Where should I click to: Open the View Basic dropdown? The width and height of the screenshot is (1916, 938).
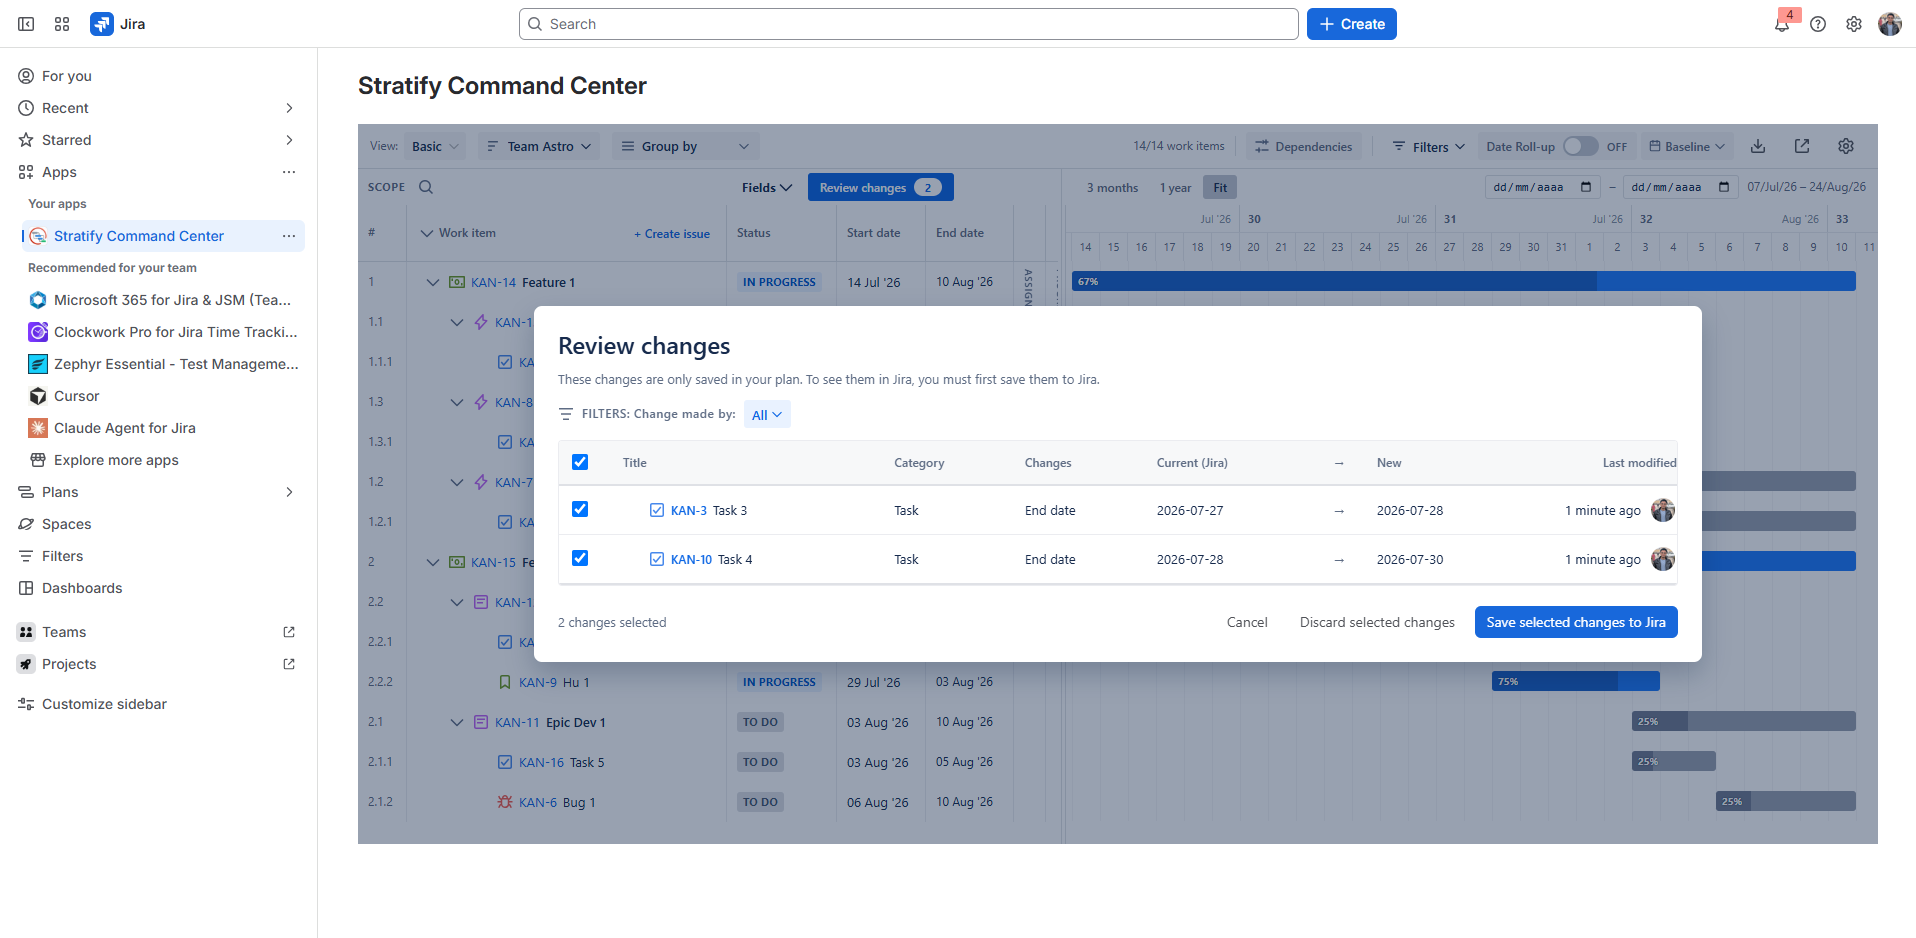tap(435, 146)
